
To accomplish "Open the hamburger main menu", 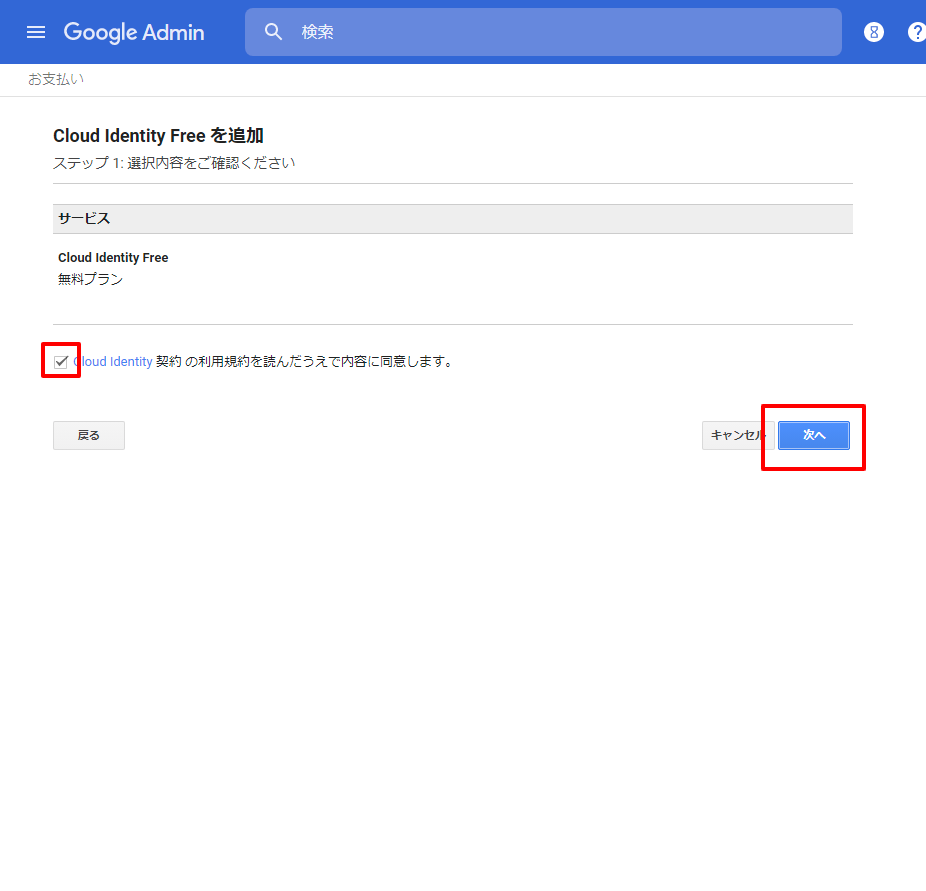I will pos(36,32).
